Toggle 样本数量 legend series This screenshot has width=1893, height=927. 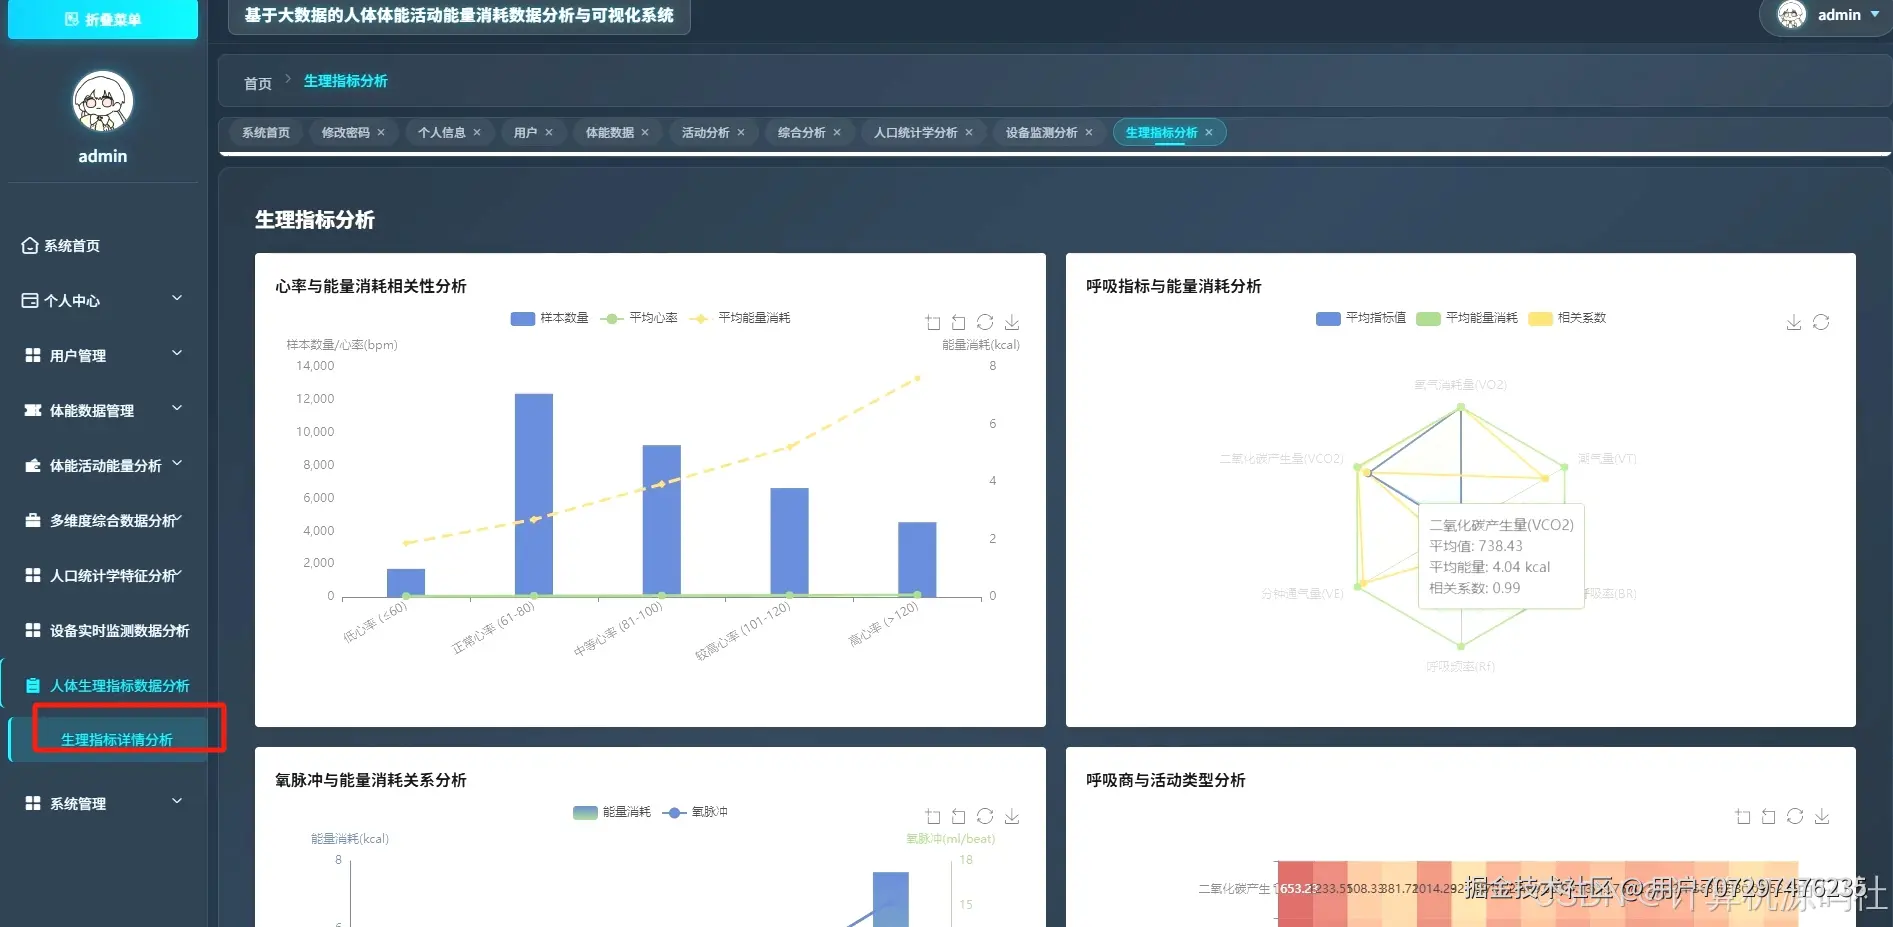pos(549,318)
